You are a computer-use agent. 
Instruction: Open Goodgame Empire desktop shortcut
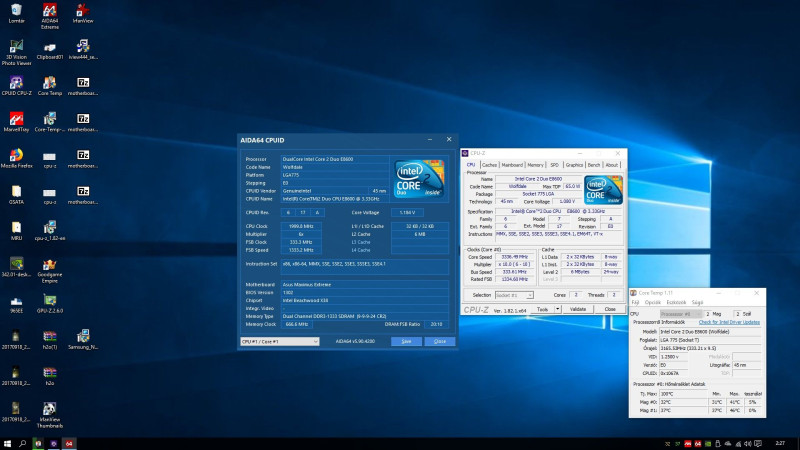pos(49,270)
